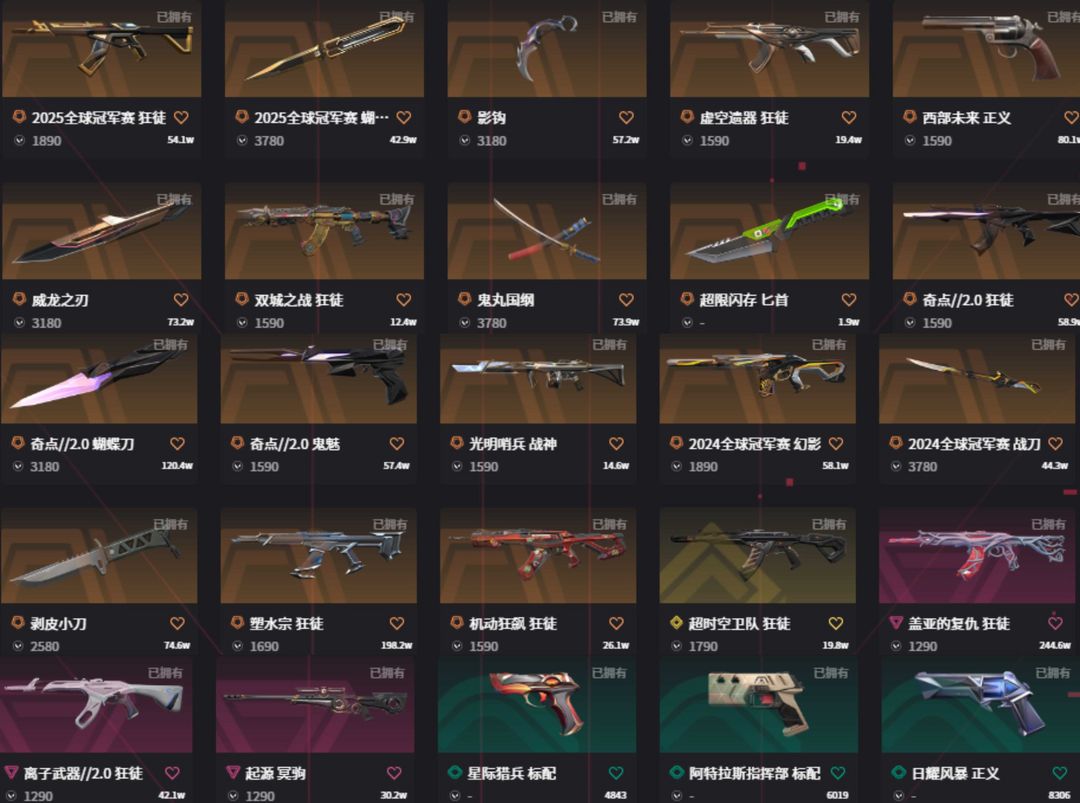Click the 剥皮小刀 2580 price label
Image resolution: width=1080 pixels, height=803 pixels.
(45, 647)
